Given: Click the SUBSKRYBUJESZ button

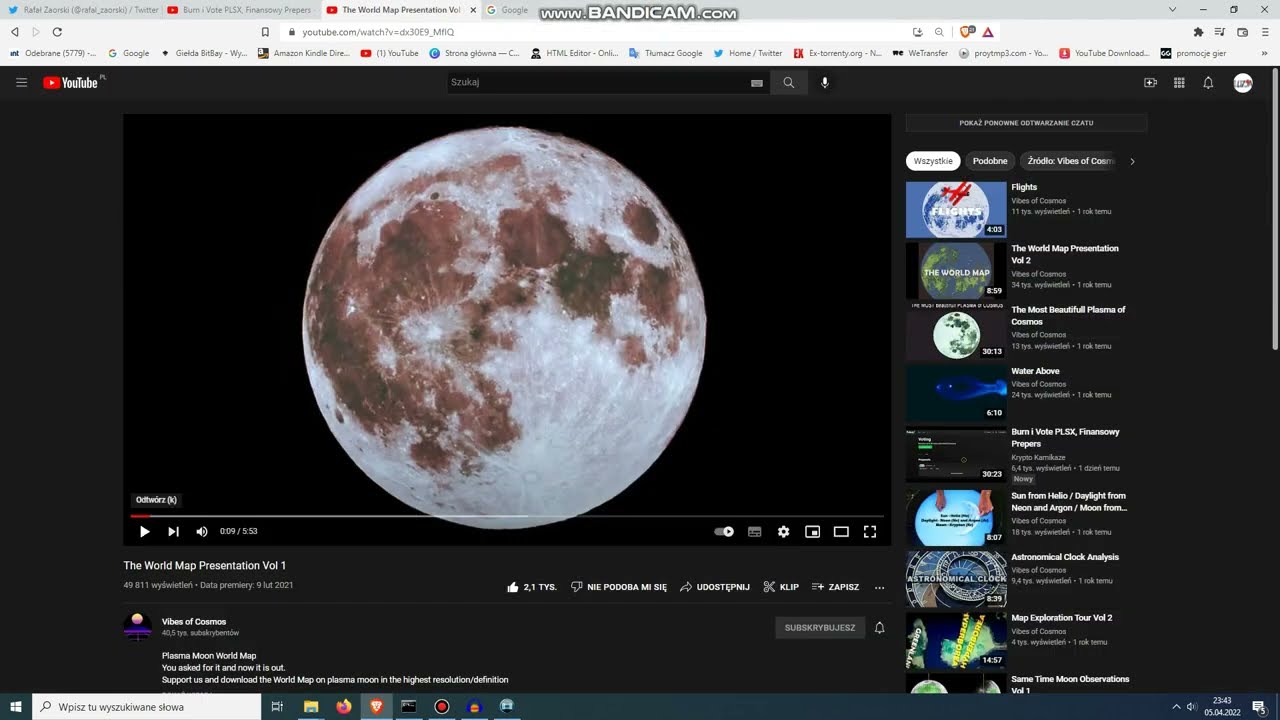Looking at the screenshot, I should tap(820, 628).
